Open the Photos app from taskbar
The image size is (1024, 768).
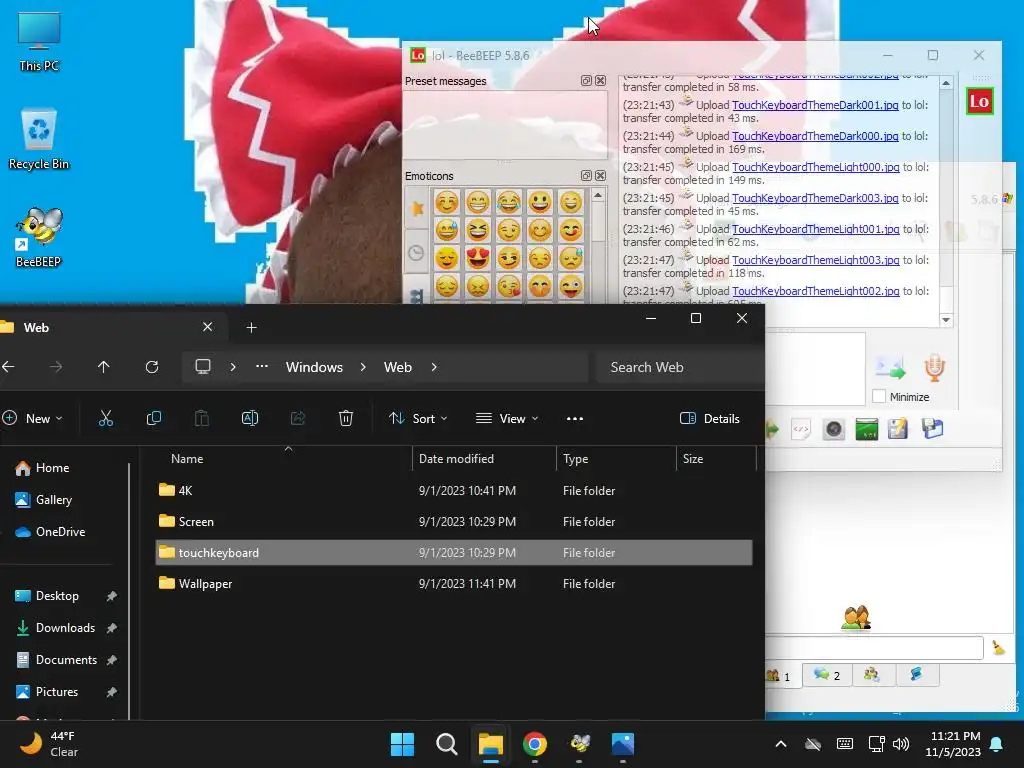pyautogui.click(x=623, y=744)
